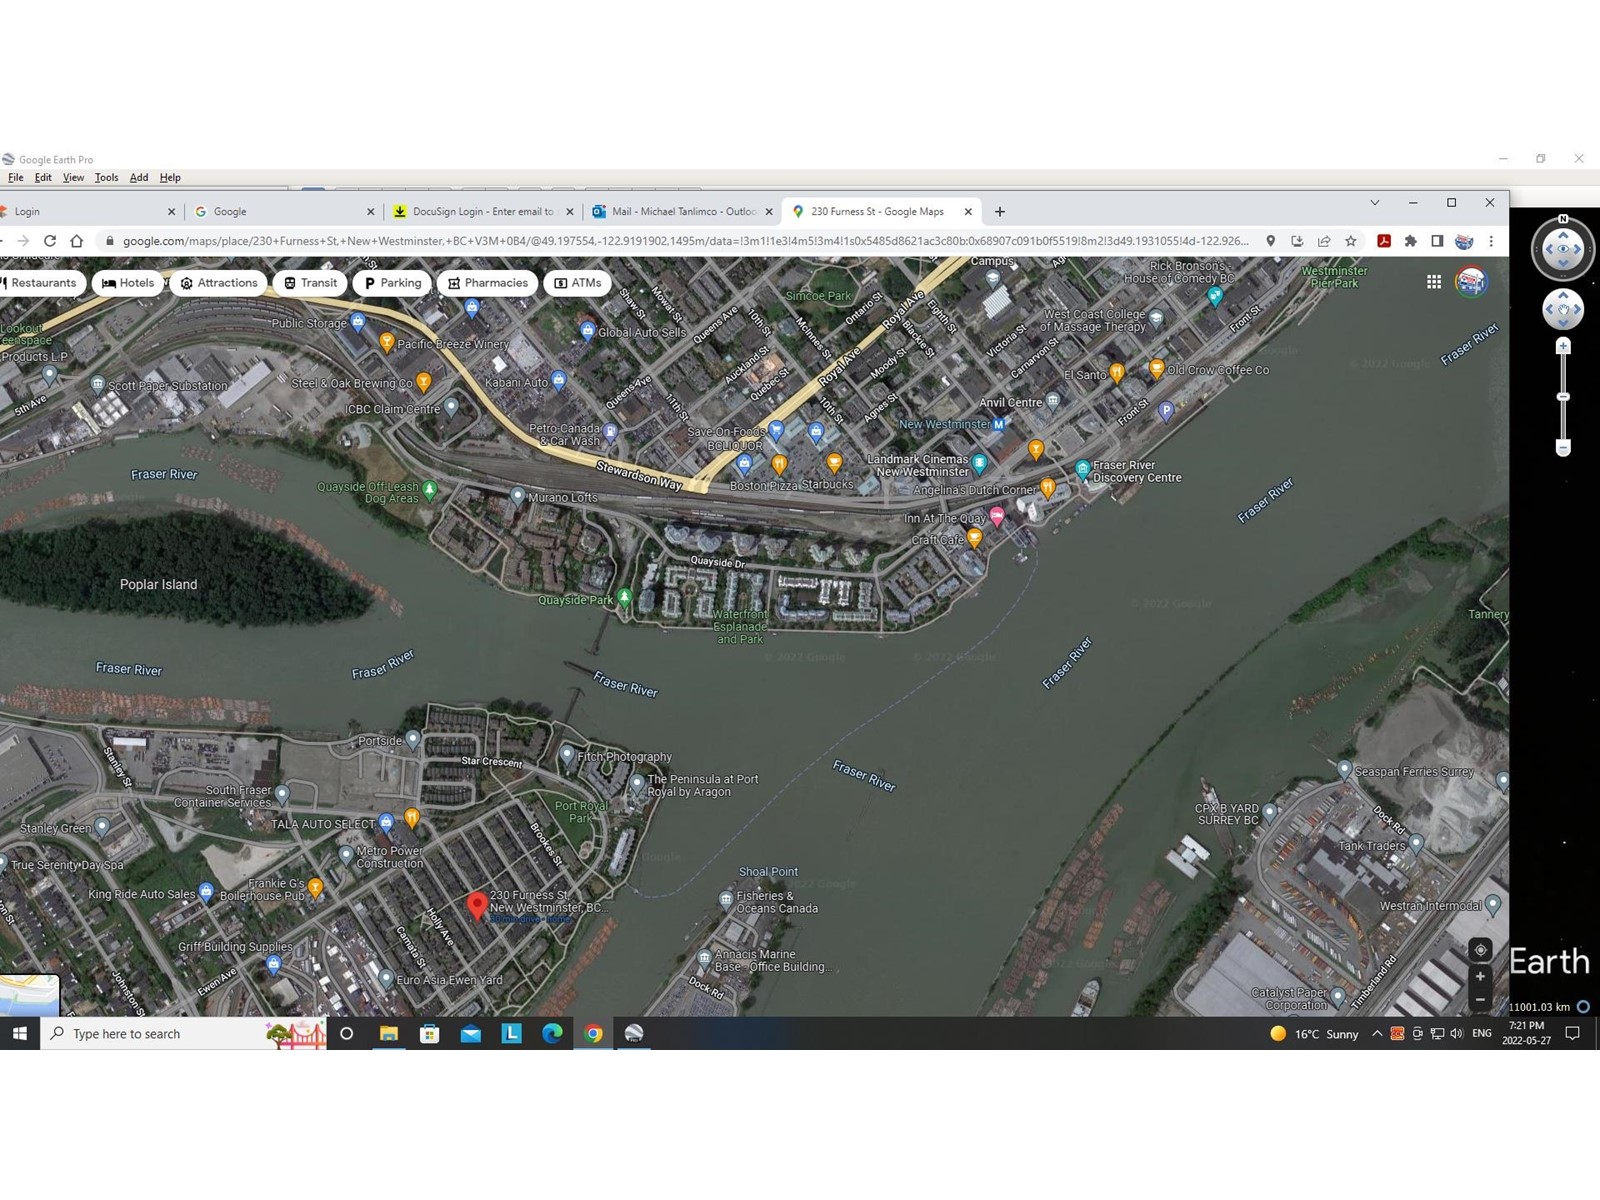This screenshot has height=1200, width=1600.
Task: Show hidden system tray icons
Action: [1377, 1034]
